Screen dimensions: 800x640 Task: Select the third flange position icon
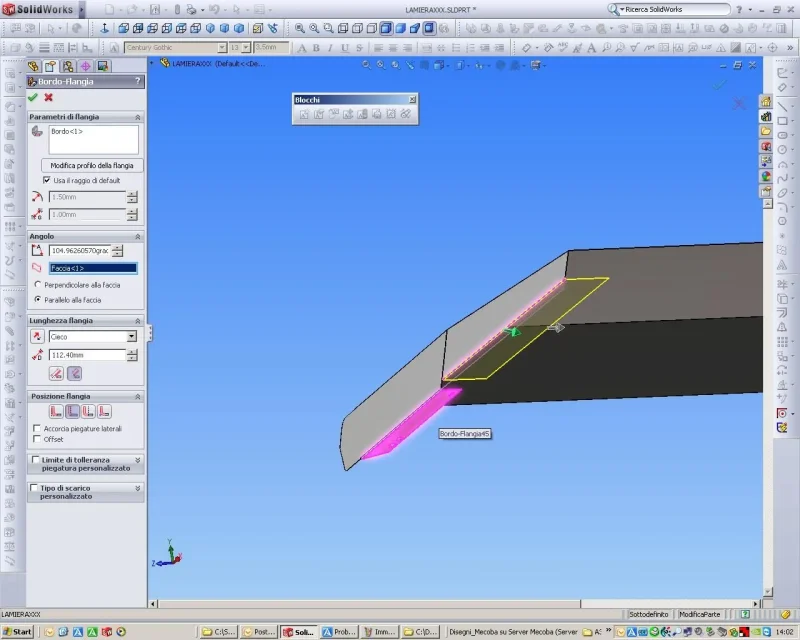coord(88,411)
